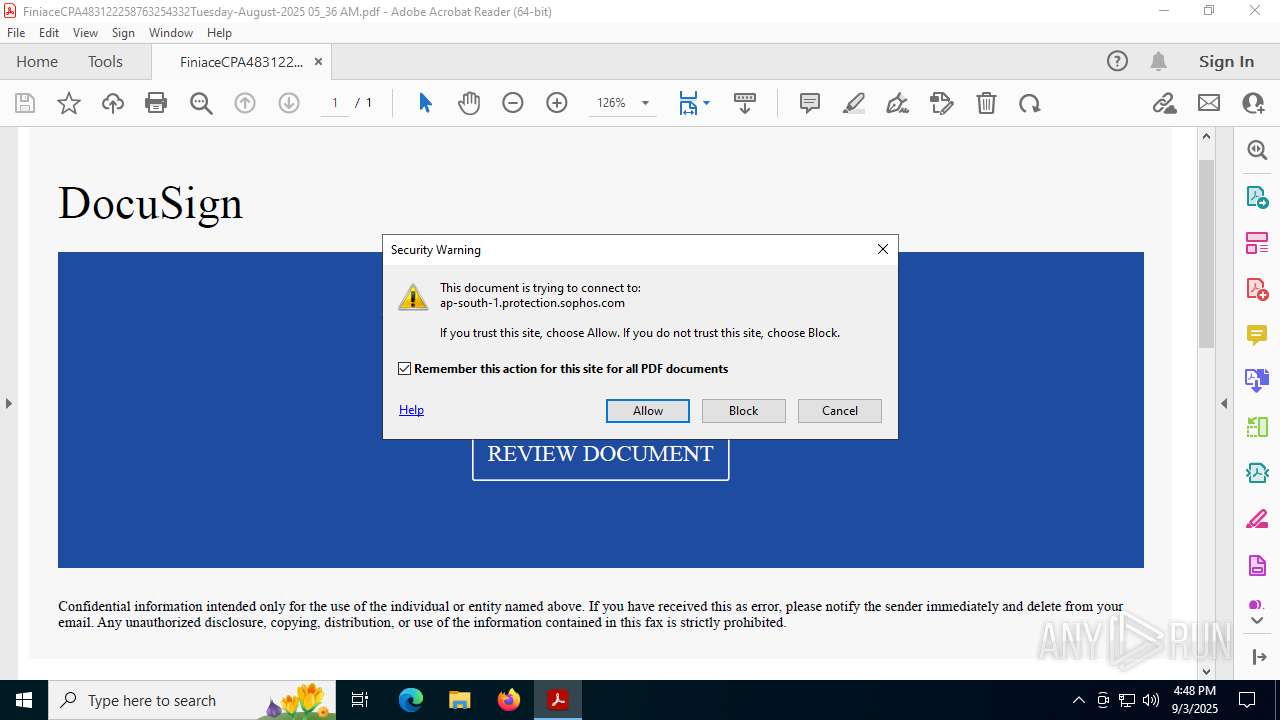Open the zoom level dropdown
Viewport: 1280px width, 720px height.
(645, 103)
